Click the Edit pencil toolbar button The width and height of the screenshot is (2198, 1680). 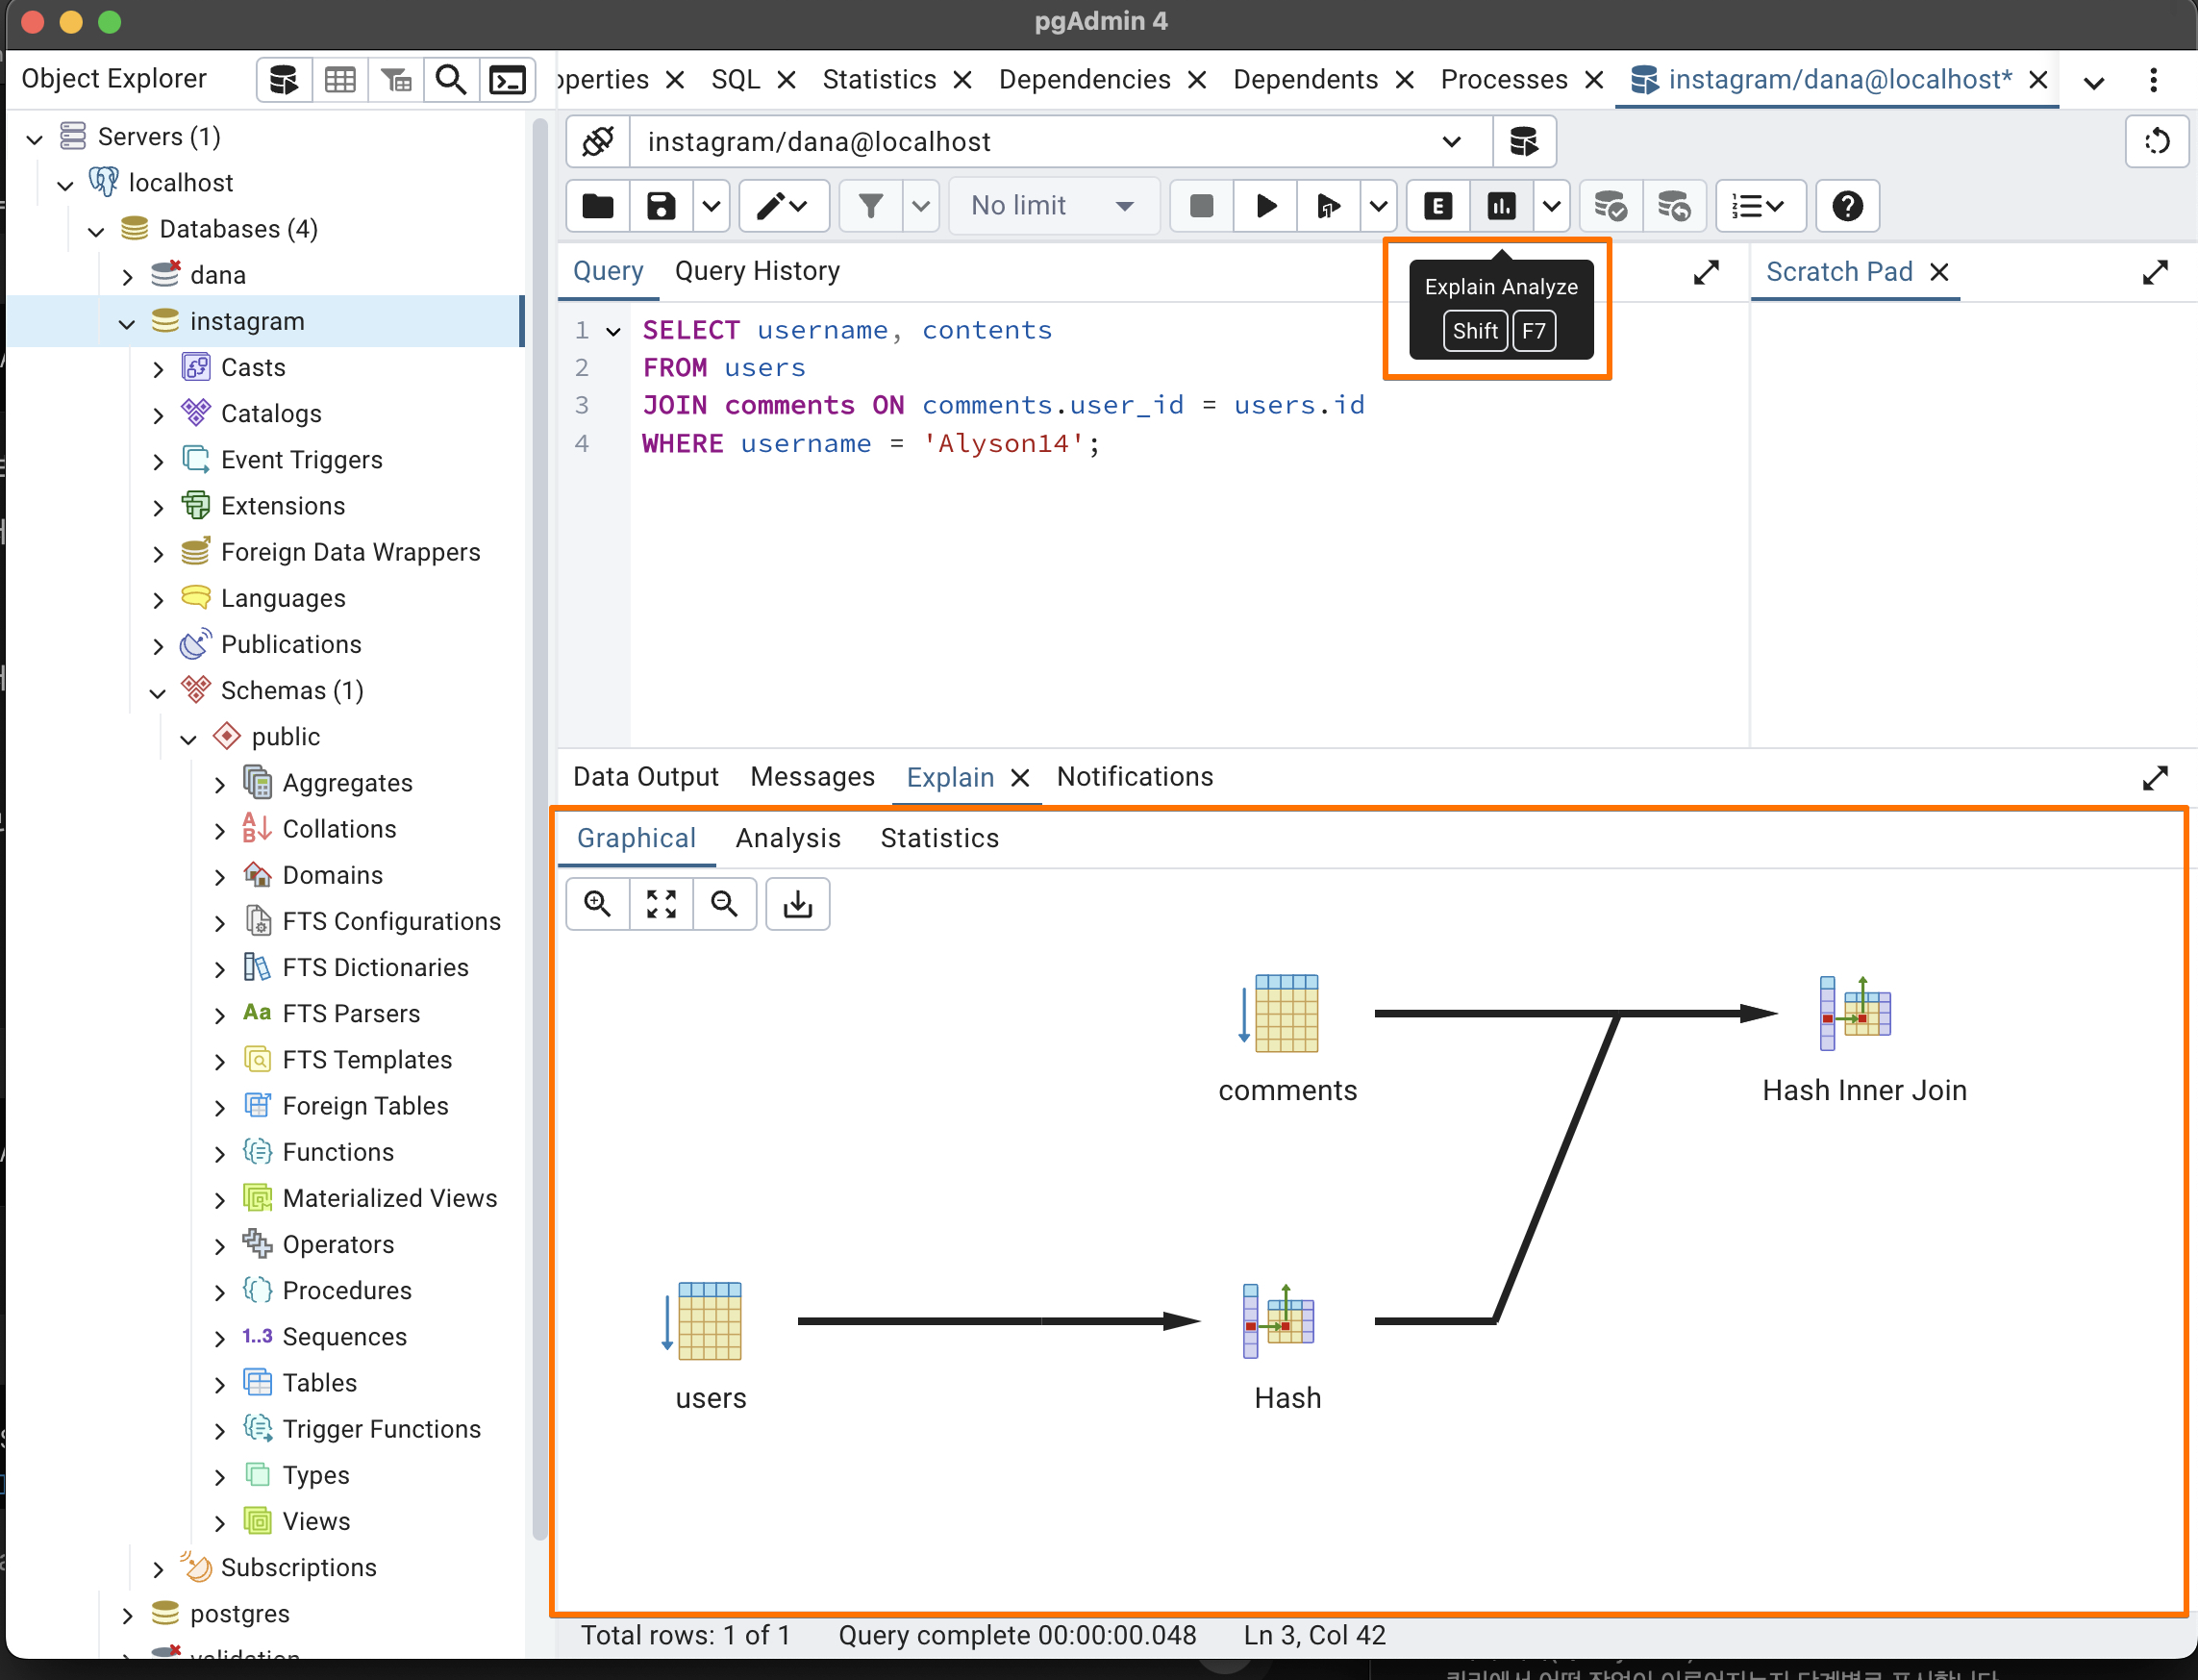[783, 206]
